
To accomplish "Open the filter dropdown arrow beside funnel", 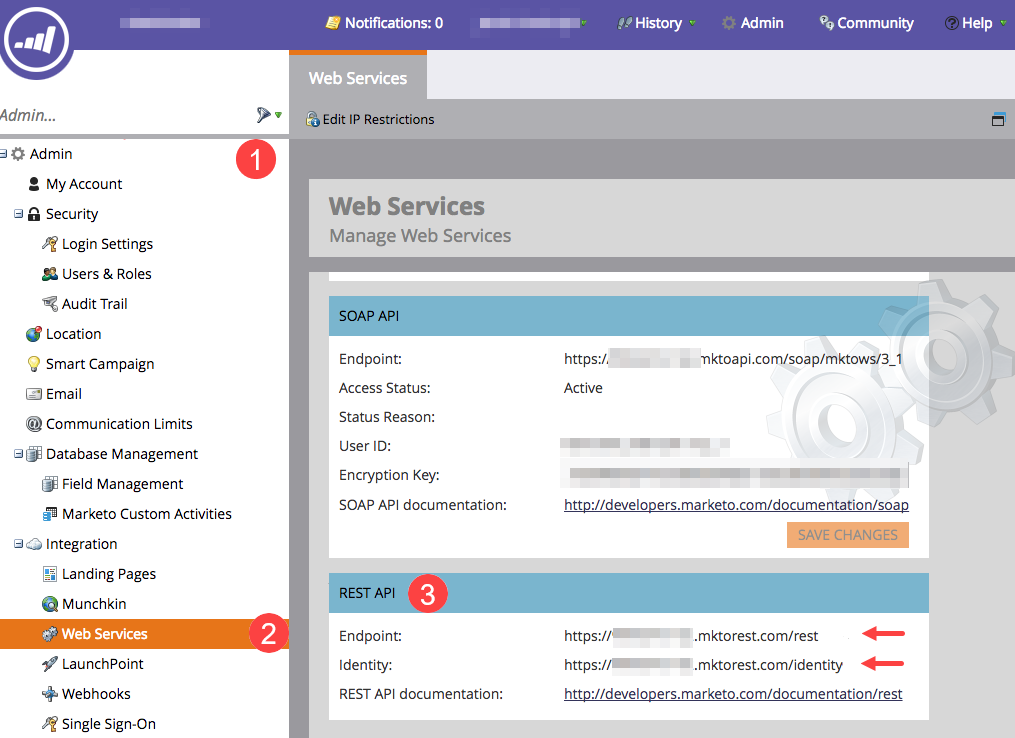I will (x=278, y=115).
